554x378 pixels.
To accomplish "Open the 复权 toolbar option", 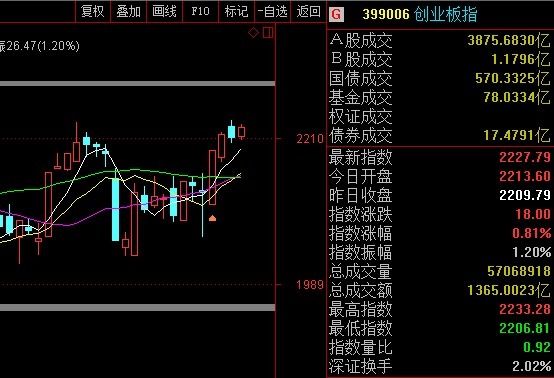I will point(93,11).
